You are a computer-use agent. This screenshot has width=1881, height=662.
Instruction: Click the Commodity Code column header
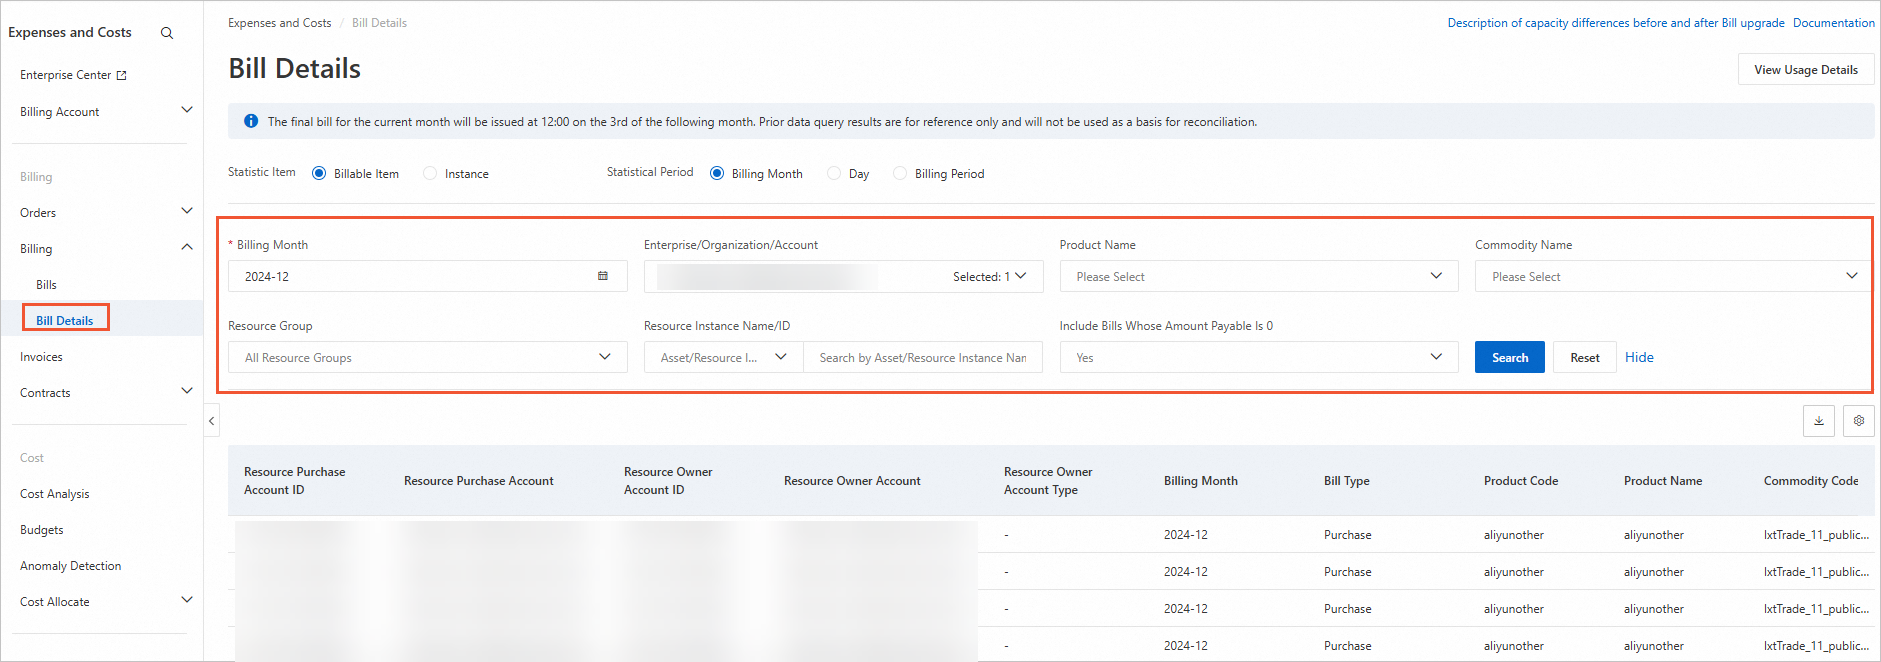coord(1811,481)
